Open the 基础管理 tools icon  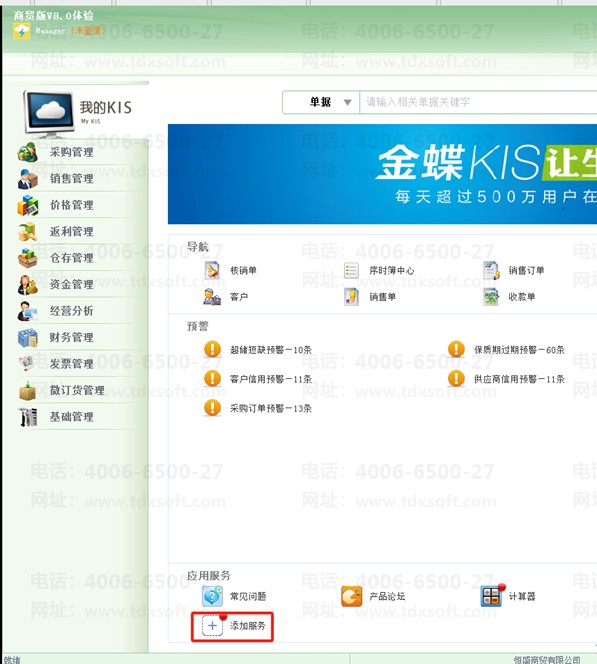(x=28, y=417)
